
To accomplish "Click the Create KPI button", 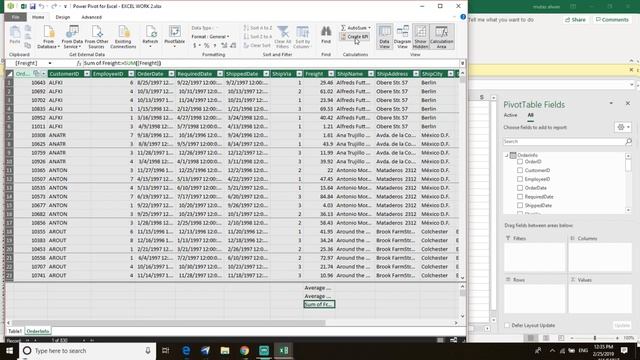I will [x=354, y=36].
